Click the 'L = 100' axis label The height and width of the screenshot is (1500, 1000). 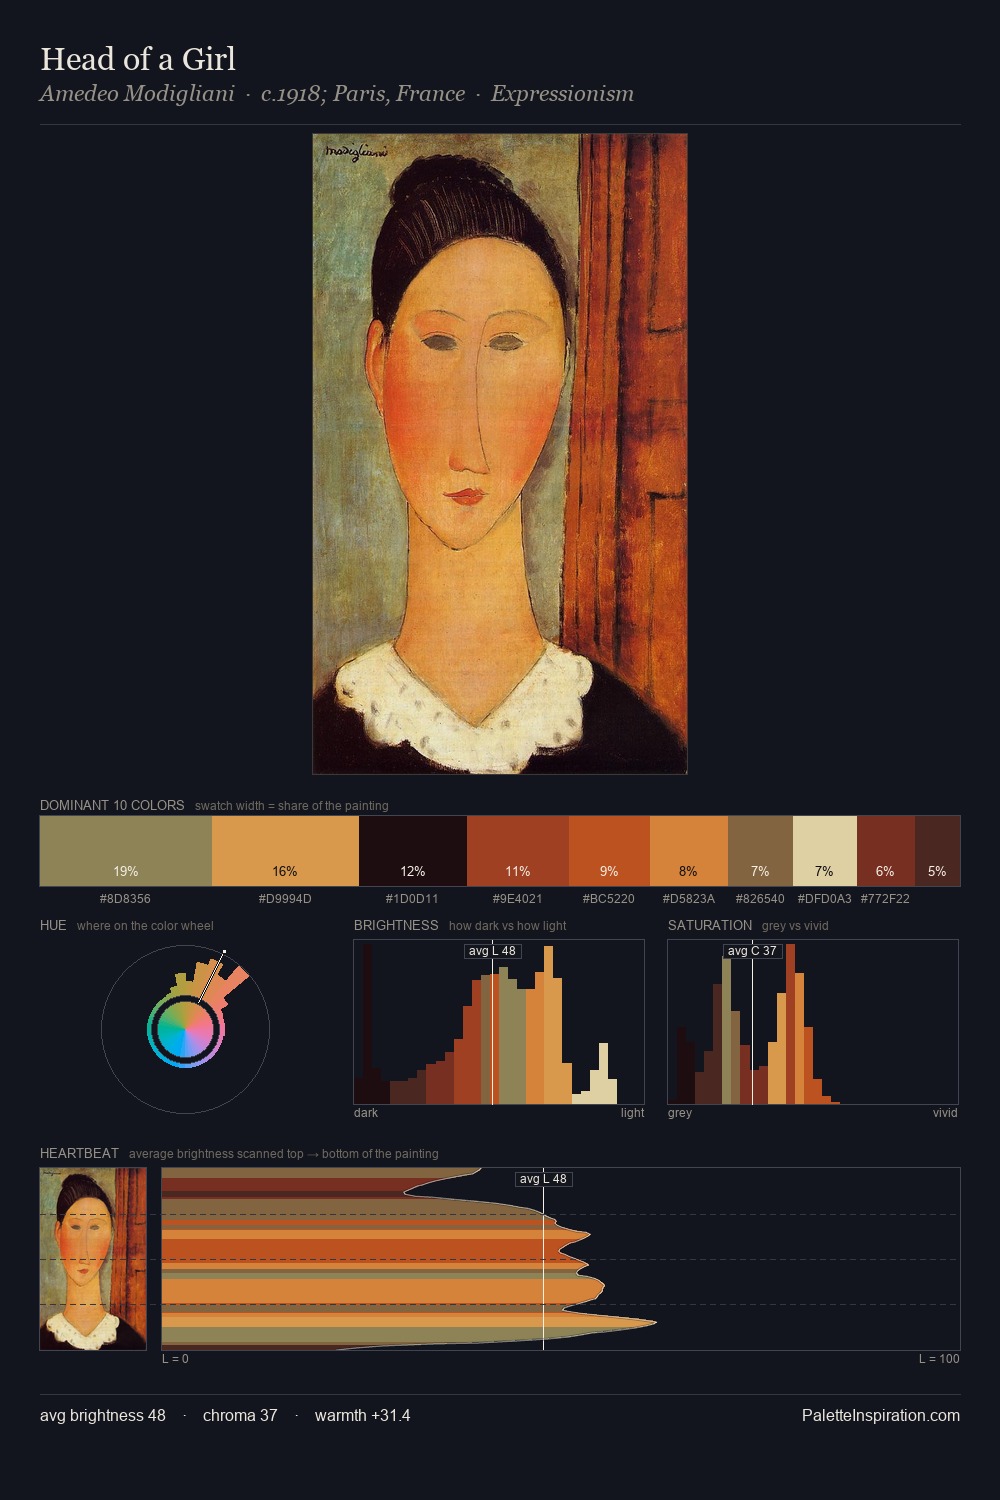[939, 1359]
